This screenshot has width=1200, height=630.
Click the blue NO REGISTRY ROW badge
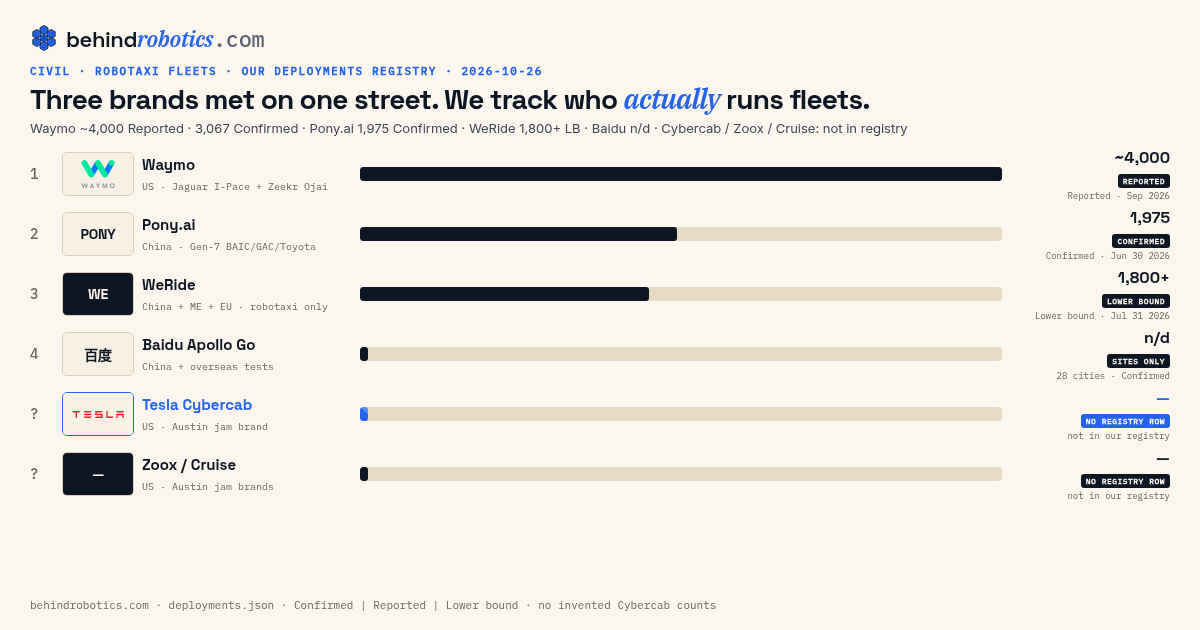pyautogui.click(x=1125, y=421)
